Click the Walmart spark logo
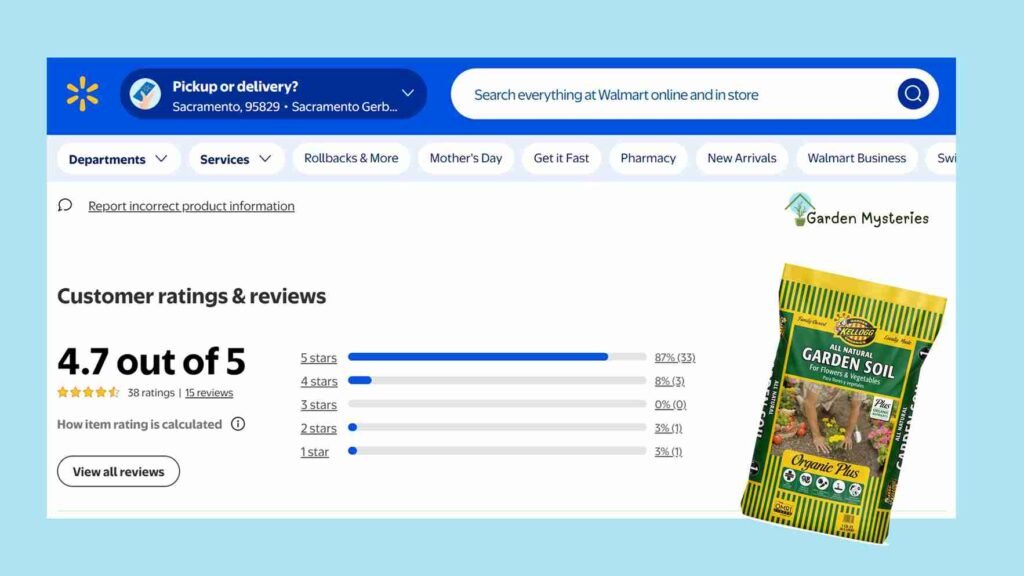The height and width of the screenshot is (576, 1024). tap(82, 94)
